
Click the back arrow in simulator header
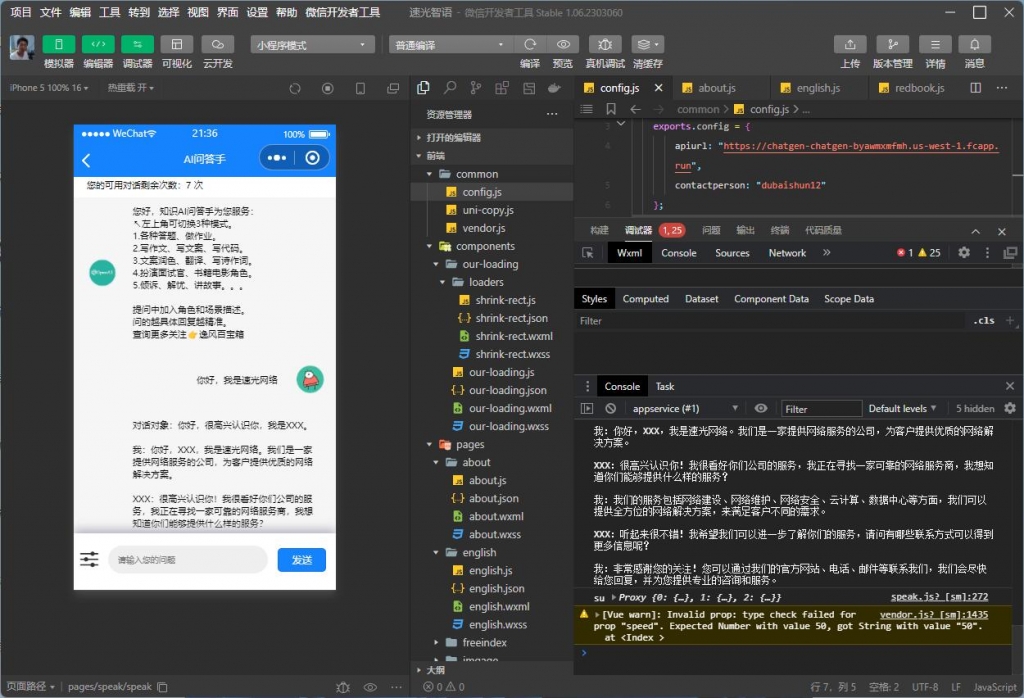pyautogui.click(x=86, y=160)
